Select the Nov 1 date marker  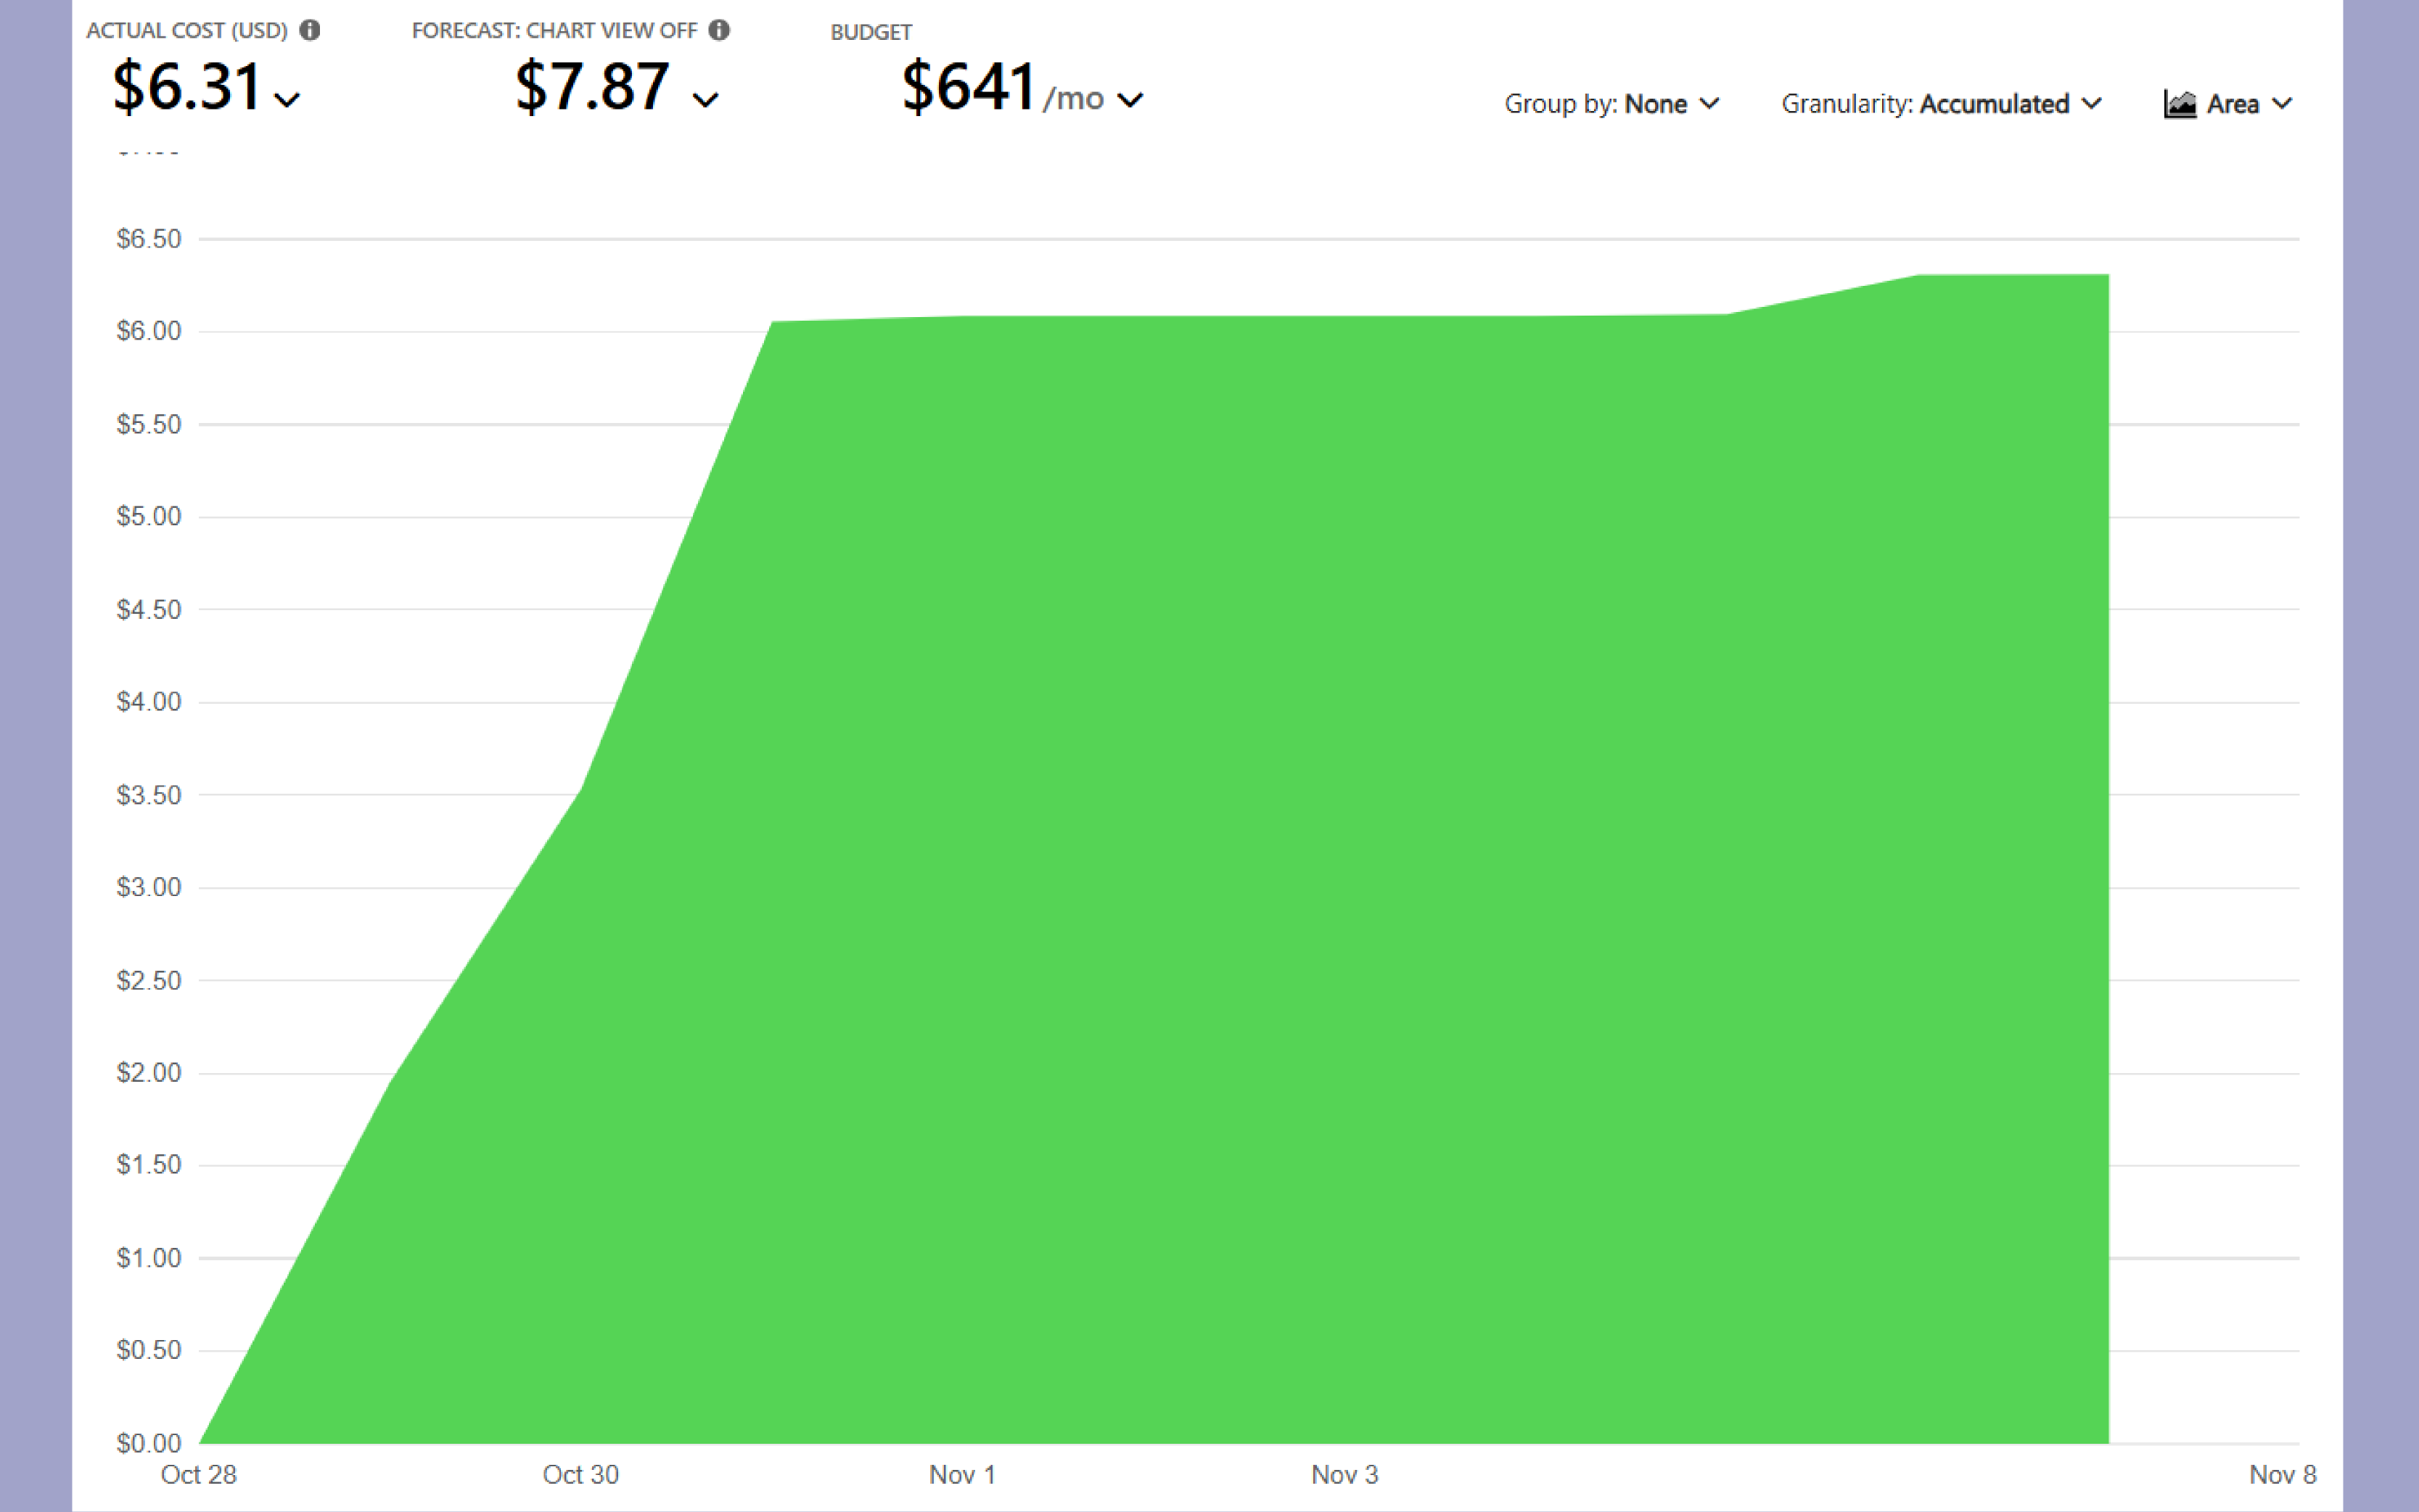[962, 1474]
